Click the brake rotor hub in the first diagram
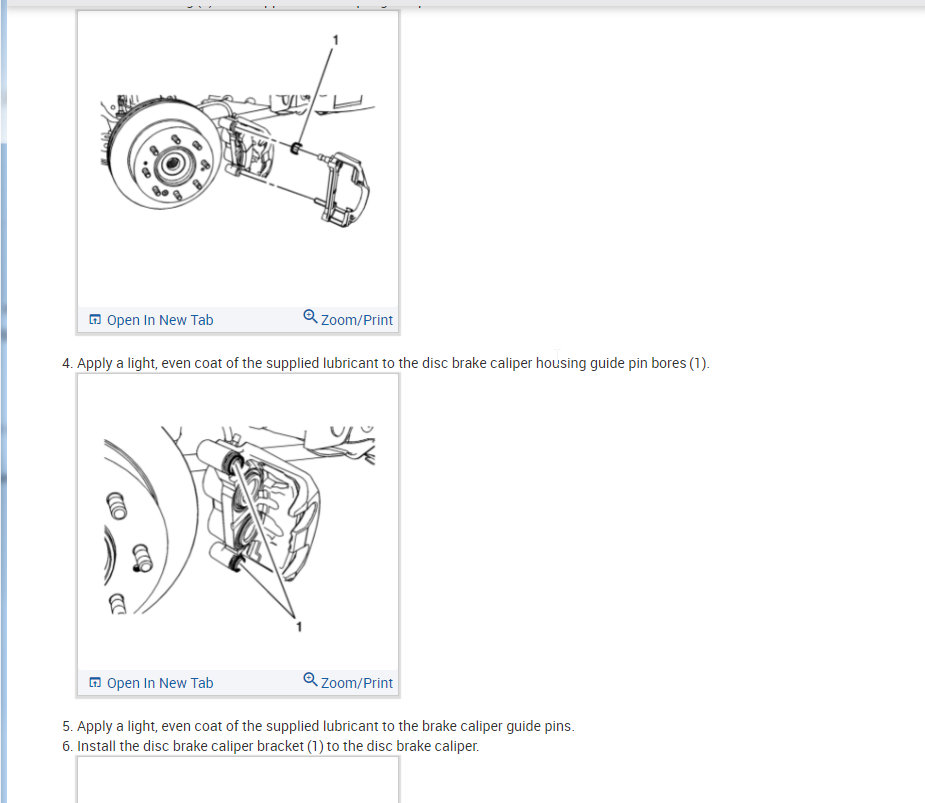Viewport: 925px width, 803px height. (172, 163)
